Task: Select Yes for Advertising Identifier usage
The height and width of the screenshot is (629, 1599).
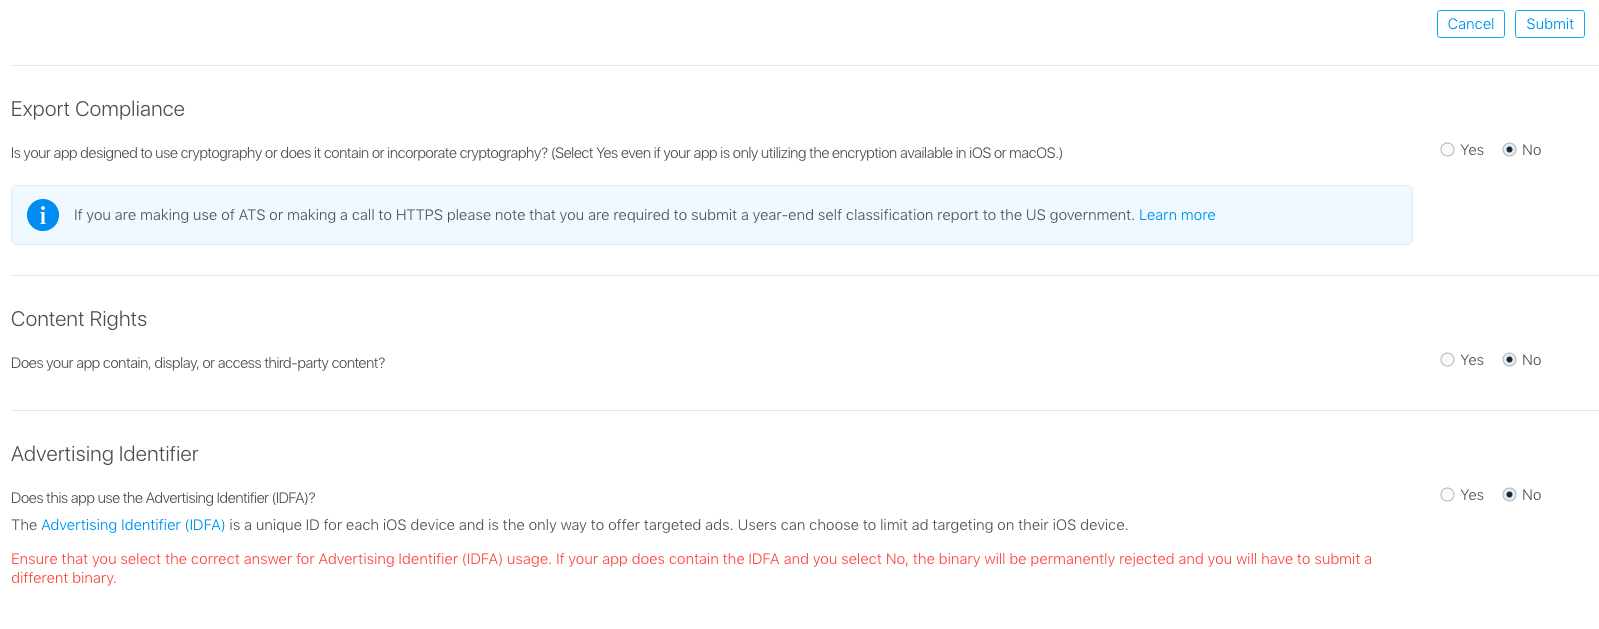Action: click(1447, 495)
